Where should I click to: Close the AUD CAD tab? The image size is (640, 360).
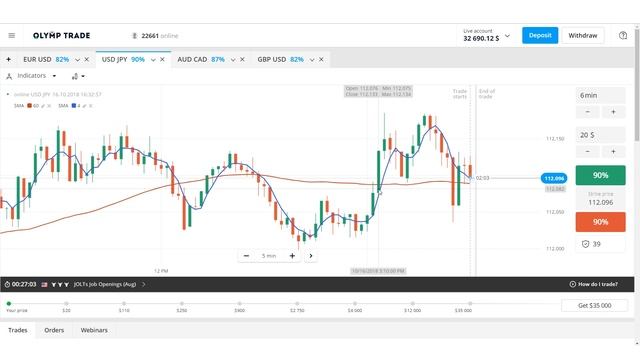[242, 60]
